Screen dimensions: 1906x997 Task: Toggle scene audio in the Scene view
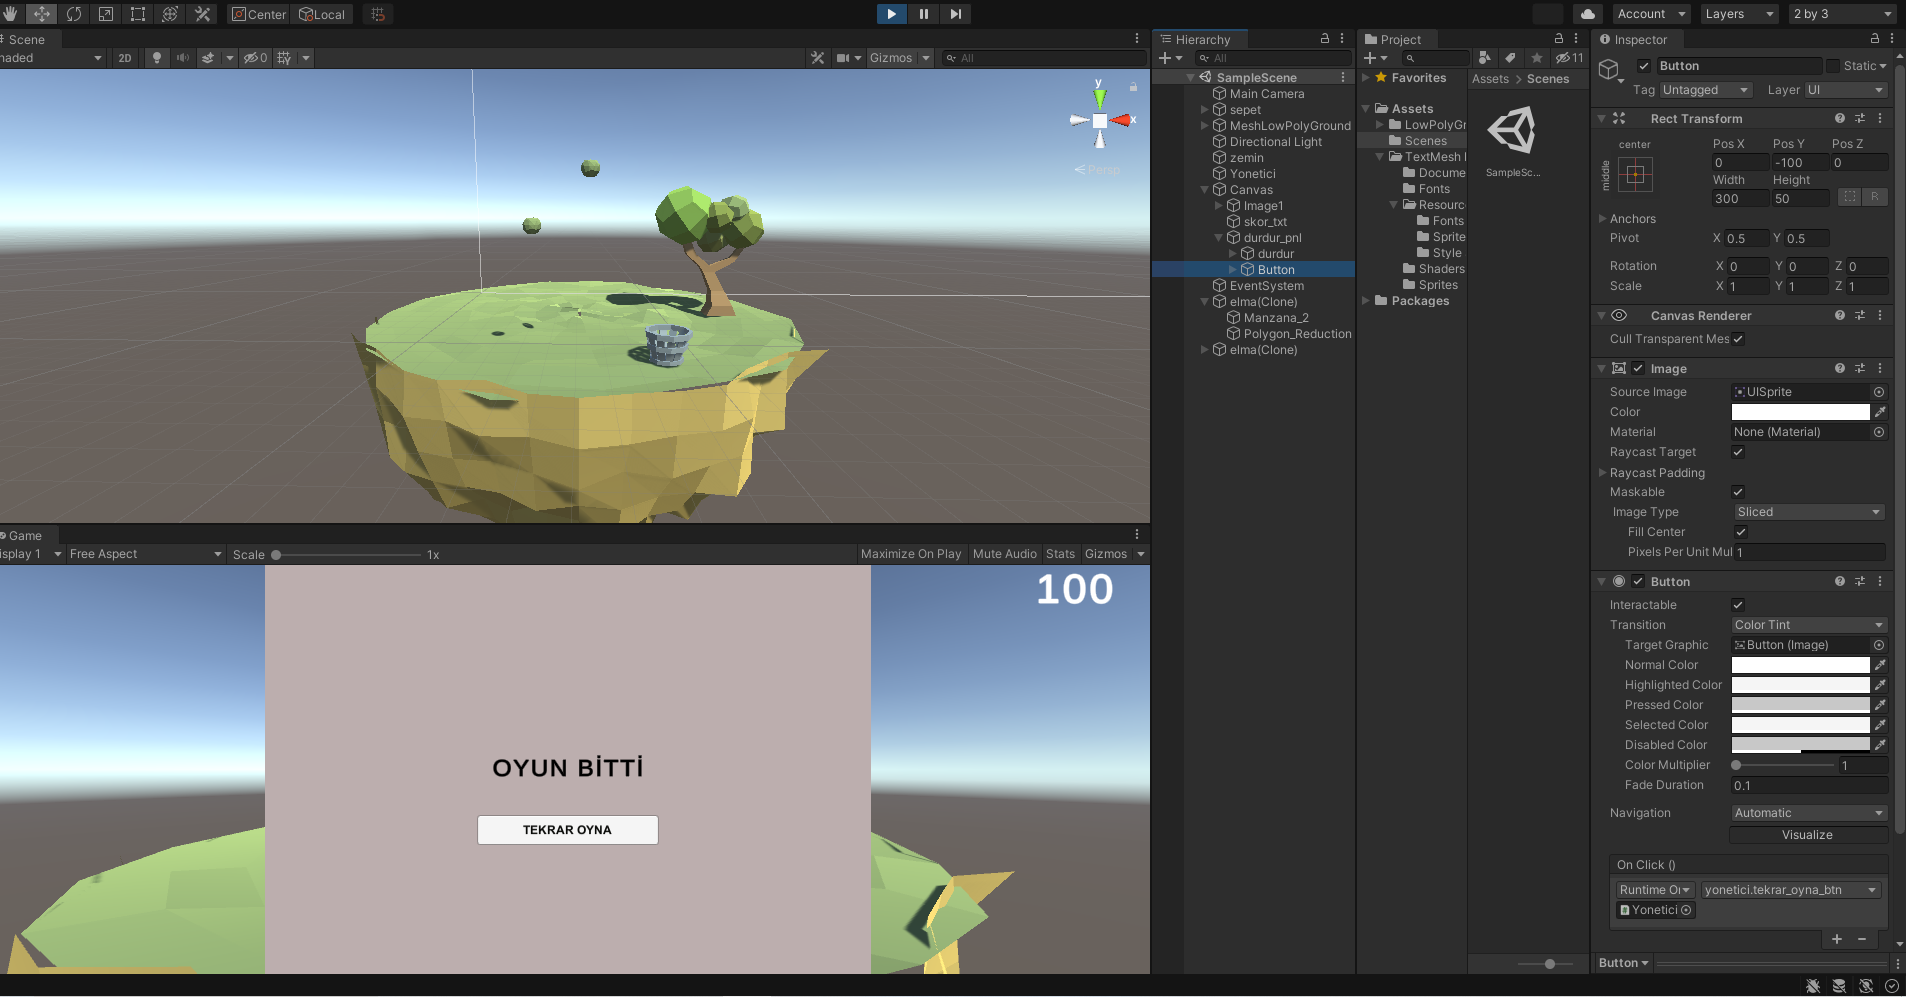(182, 57)
